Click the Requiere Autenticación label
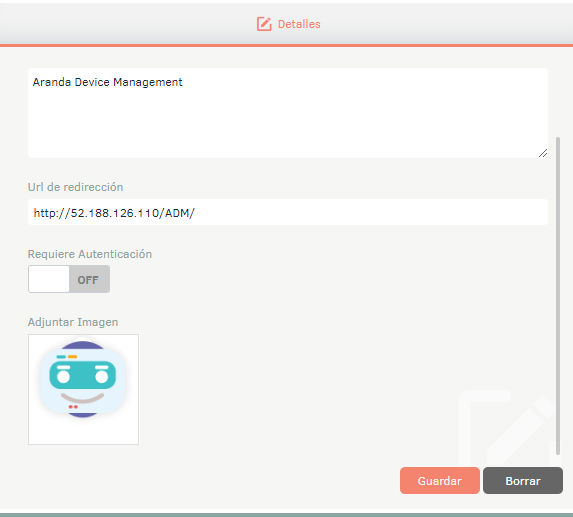Viewport: 573px width, 517px height. tap(90, 254)
